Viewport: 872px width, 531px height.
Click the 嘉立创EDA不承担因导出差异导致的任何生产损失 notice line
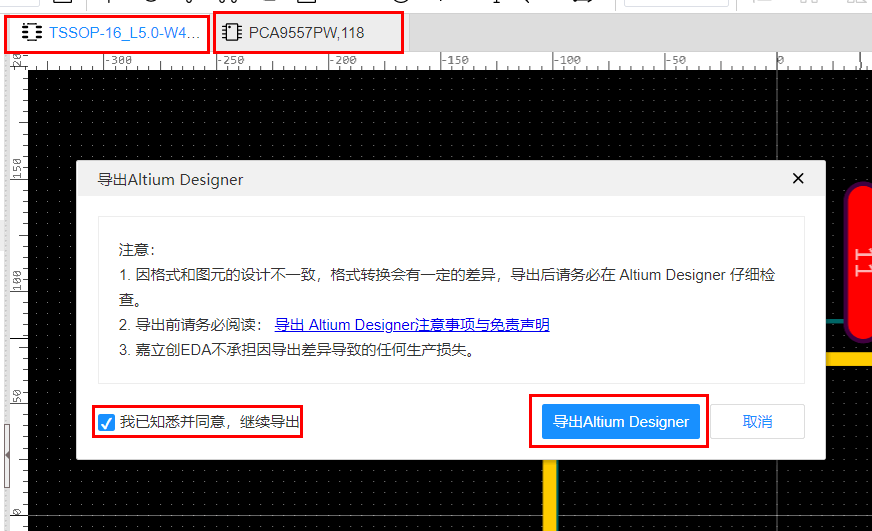296,350
